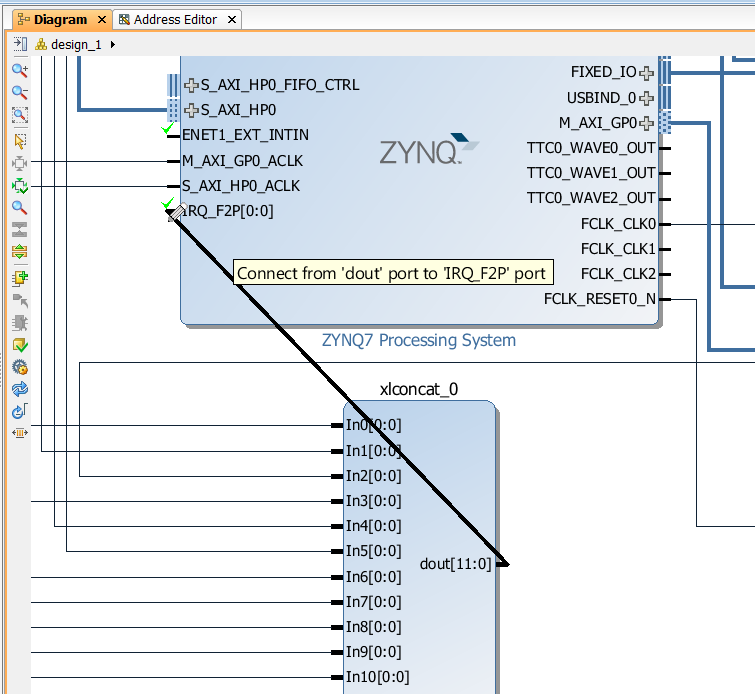This screenshot has height=694, width=755.
Task: Select the S_AXI_HP0_ACLK port
Action: point(241,186)
